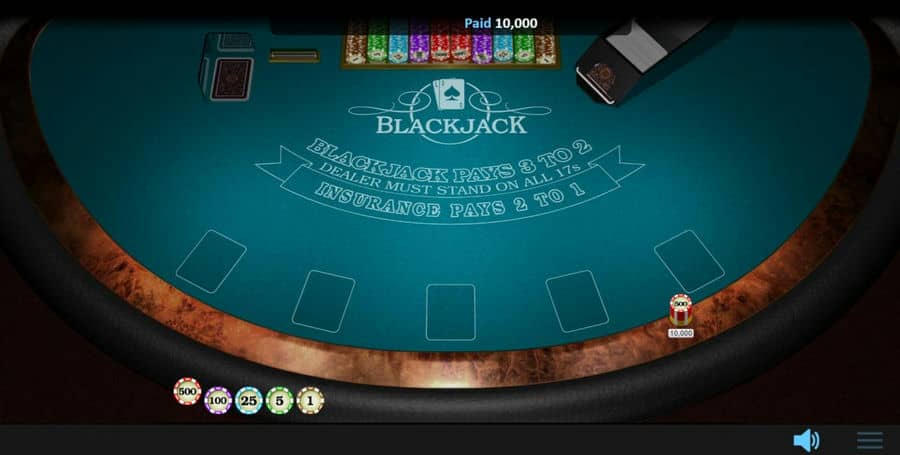The height and width of the screenshot is (455, 900).
Task: Click the red chip stack labeled 10,000
Action: coord(681,310)
